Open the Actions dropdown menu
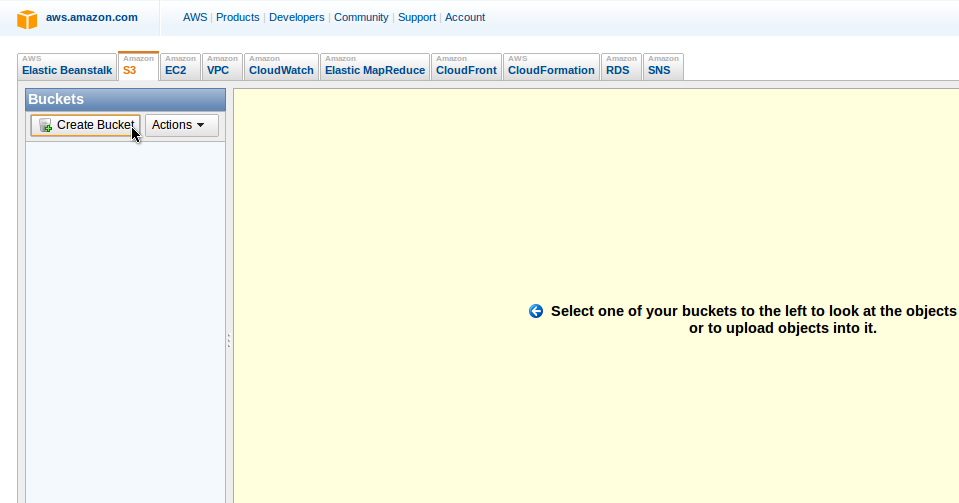This screenshot has width=959, height=503. click(182, 125)
